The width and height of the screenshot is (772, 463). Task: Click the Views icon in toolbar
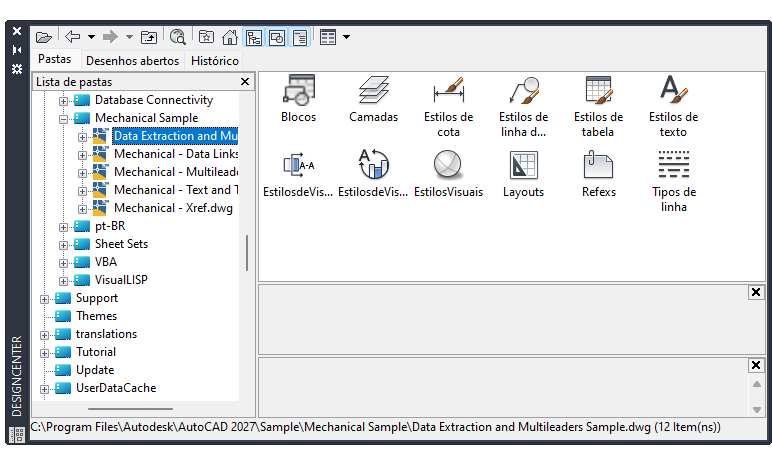coord(327,37)
